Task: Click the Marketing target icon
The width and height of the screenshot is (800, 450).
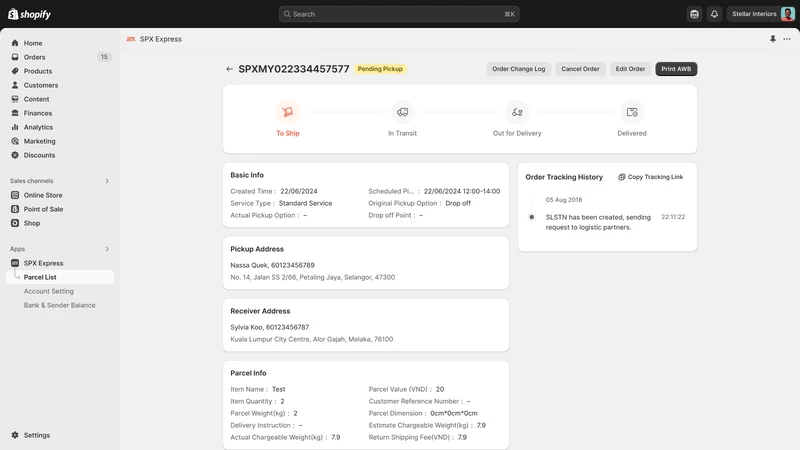Action: point(15,141)
